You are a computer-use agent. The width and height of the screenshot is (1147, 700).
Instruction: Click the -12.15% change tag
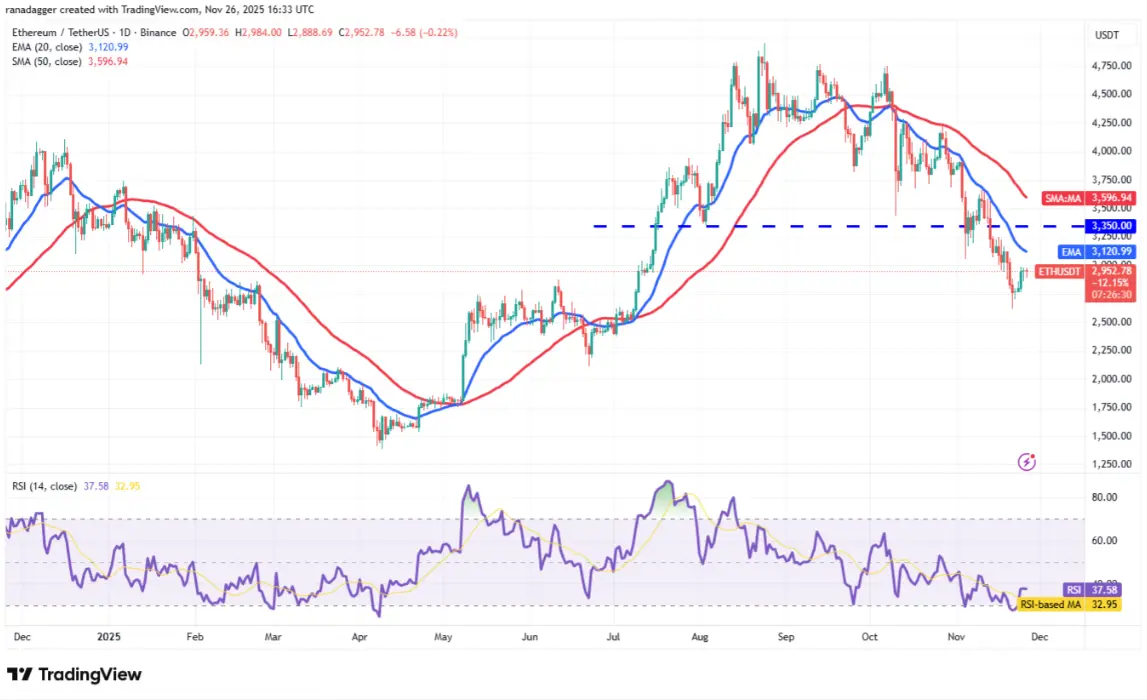1111,282
